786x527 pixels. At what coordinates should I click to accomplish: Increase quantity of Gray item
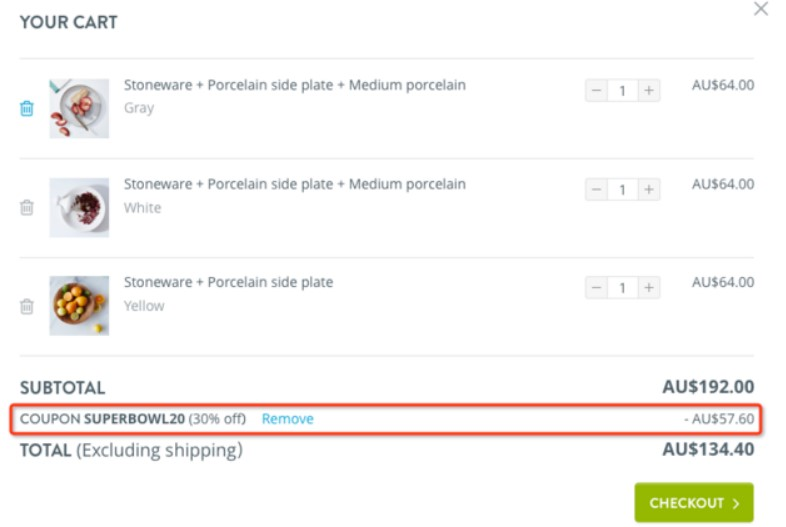tap(649, 91)
